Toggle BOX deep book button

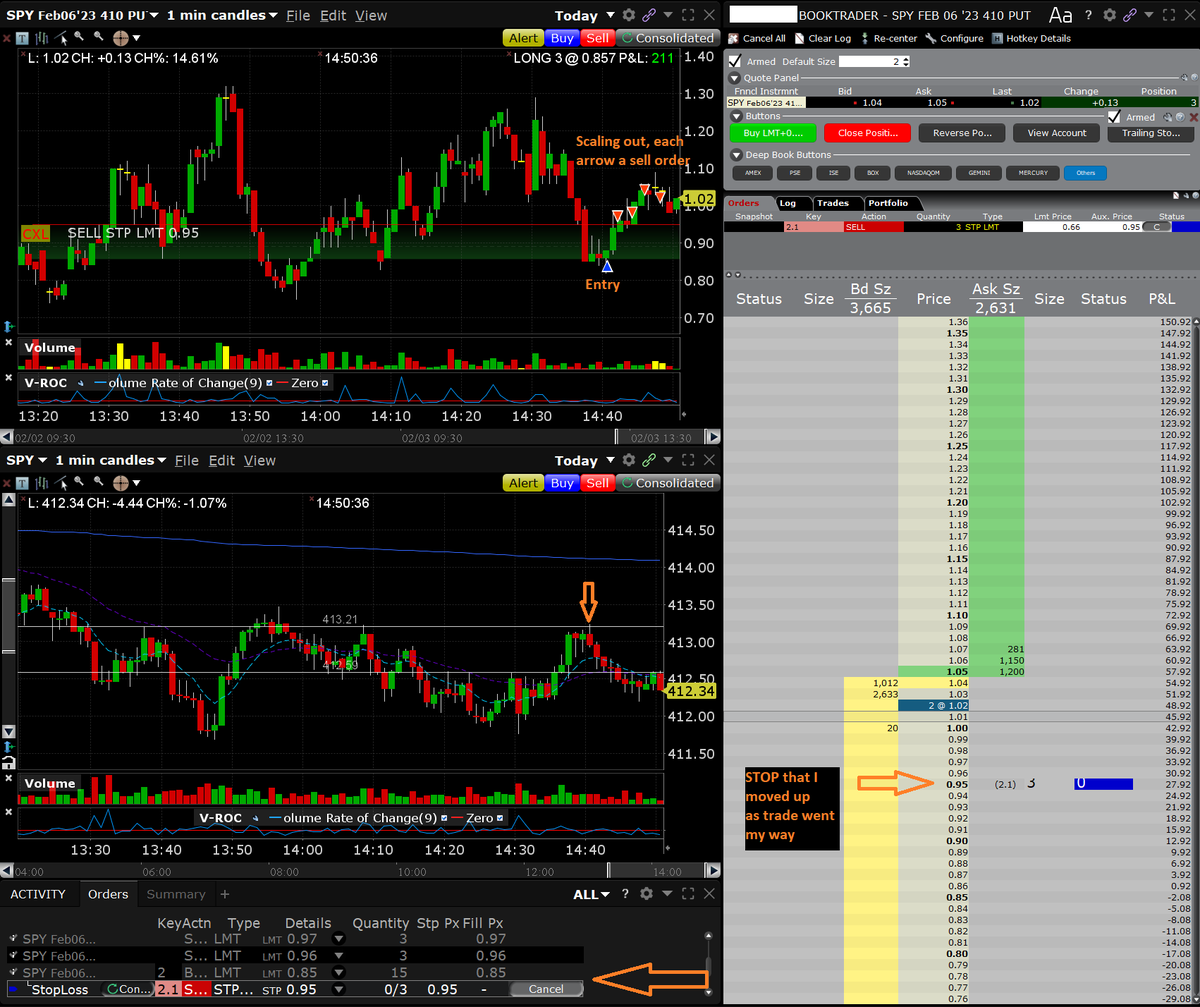pyautogui.click(x=873, y=173)
